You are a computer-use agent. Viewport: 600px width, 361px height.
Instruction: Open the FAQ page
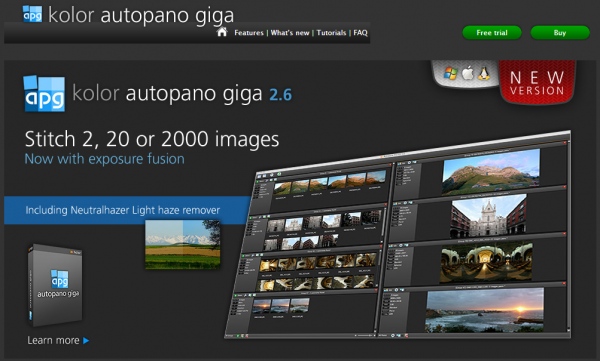coord(360,33)
